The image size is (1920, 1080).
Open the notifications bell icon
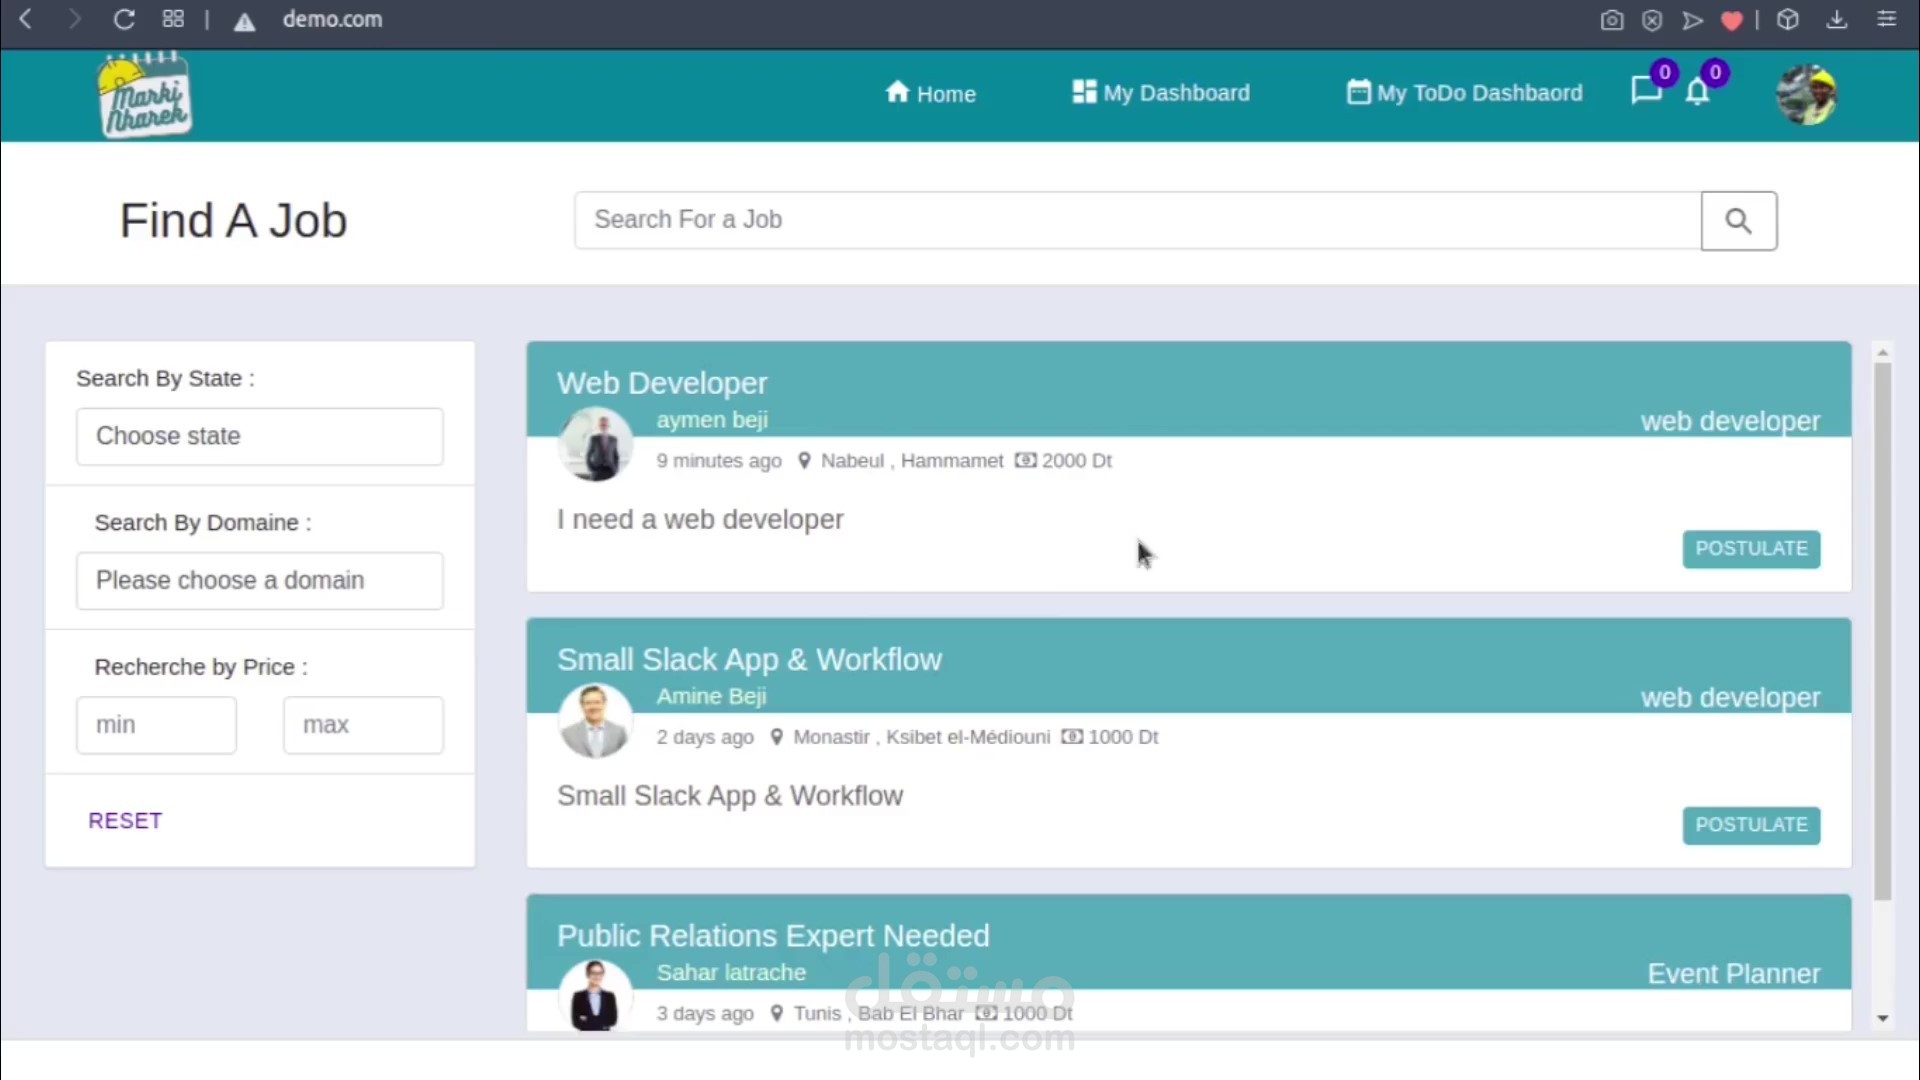(1697, 92)
